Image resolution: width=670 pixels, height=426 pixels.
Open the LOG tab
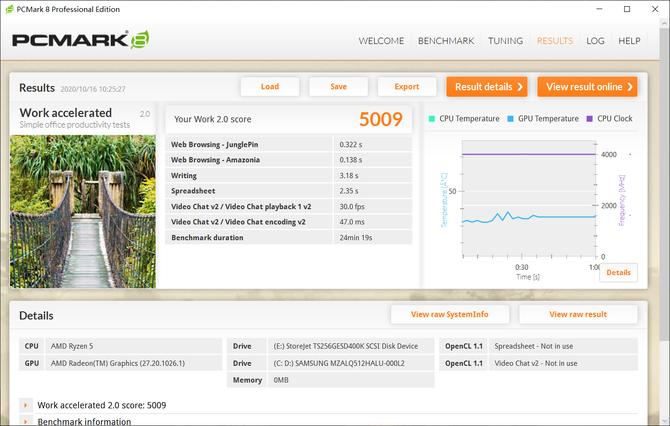595,41
